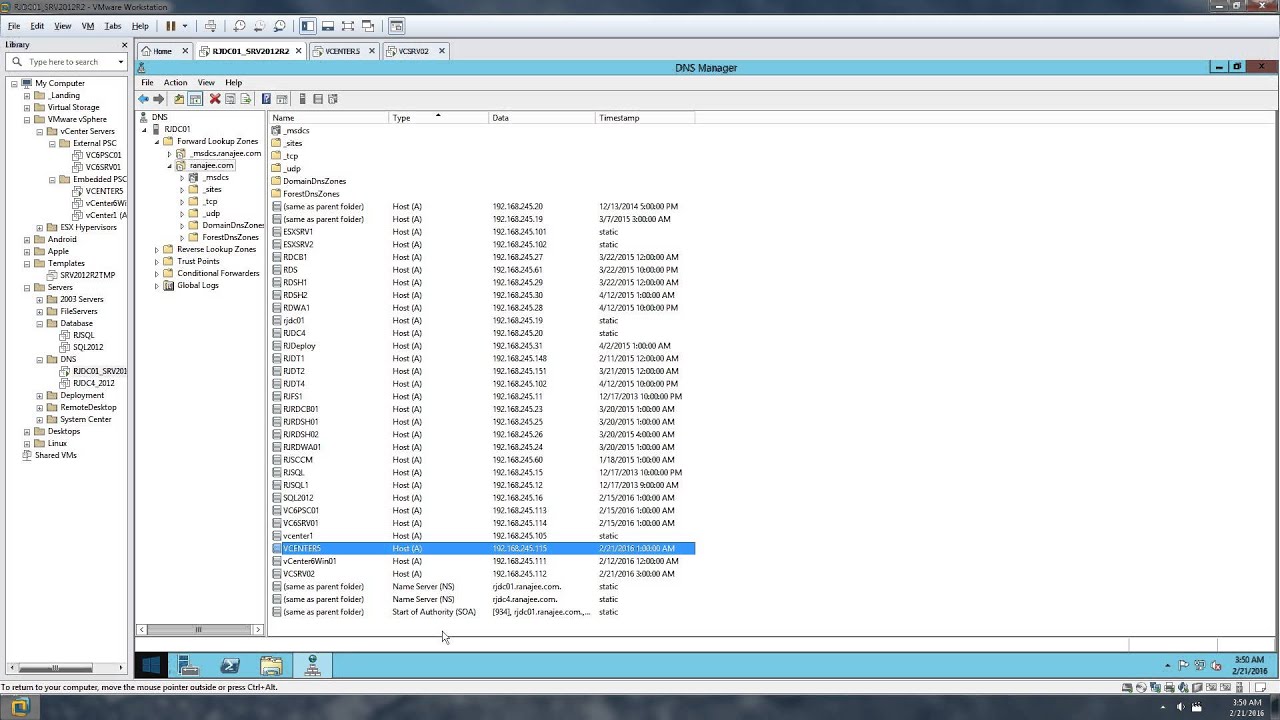
Task: Select SQL2012 VM in the Database folder
Action: [88, 347]
